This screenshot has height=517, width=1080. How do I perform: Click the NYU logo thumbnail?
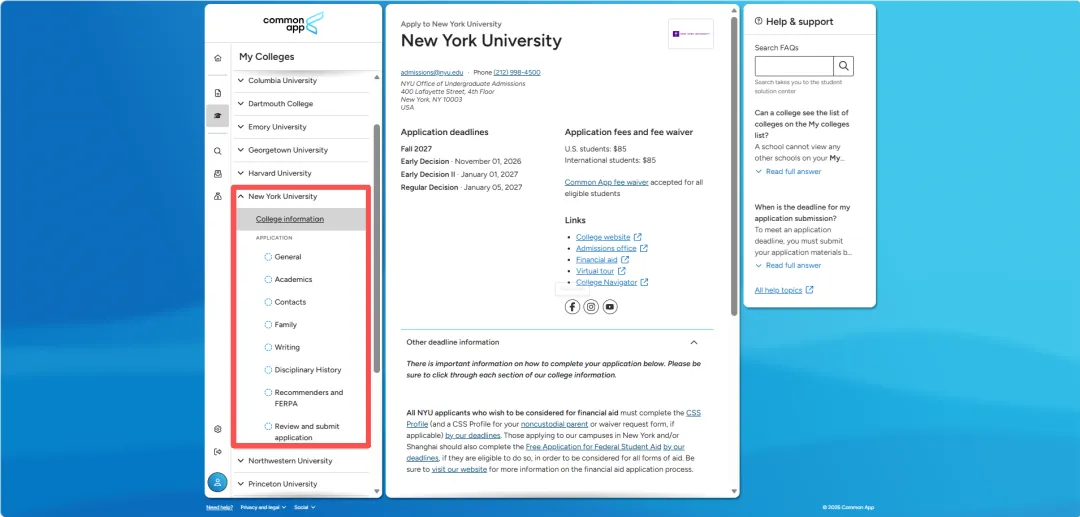point(691,34)
